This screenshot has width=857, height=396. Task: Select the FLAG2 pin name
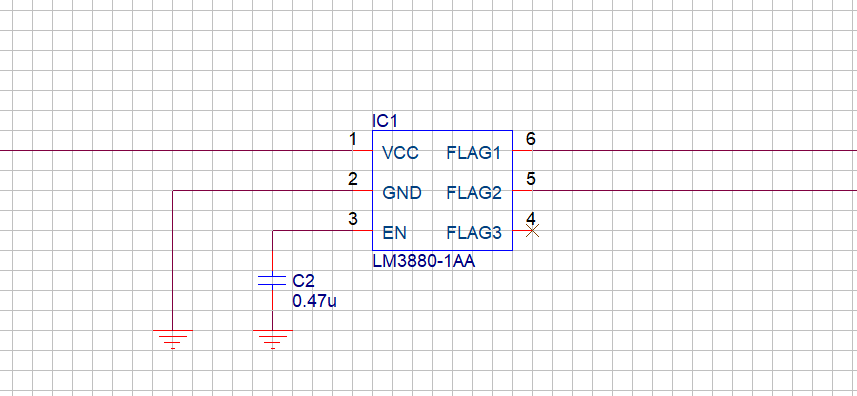(474, 193)
